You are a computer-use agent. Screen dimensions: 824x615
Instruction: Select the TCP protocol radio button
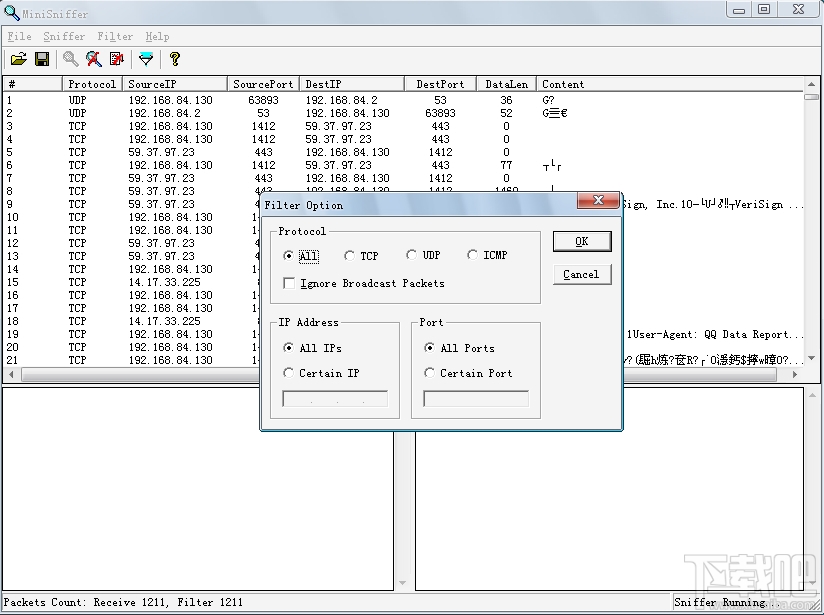click(349, 256)
